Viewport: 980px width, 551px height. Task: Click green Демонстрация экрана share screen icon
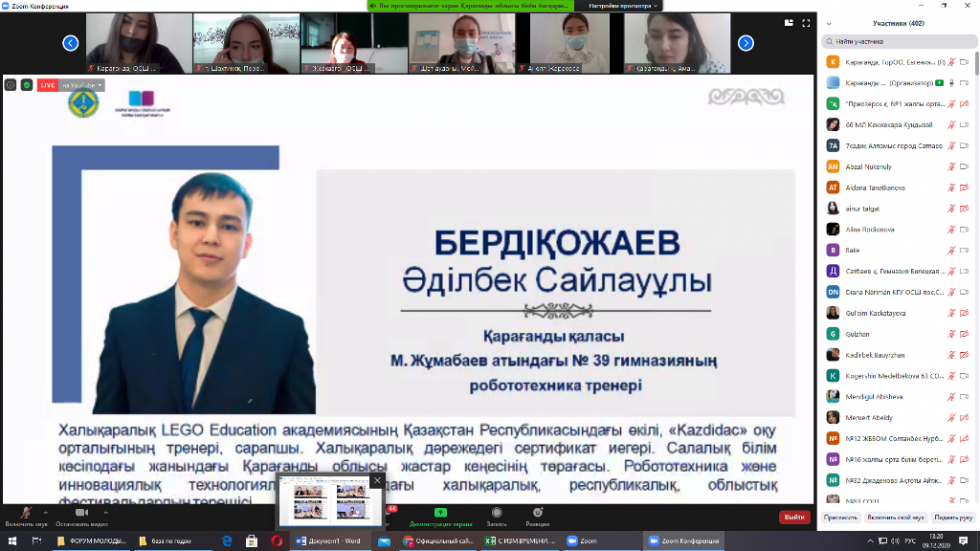[440, 512]
